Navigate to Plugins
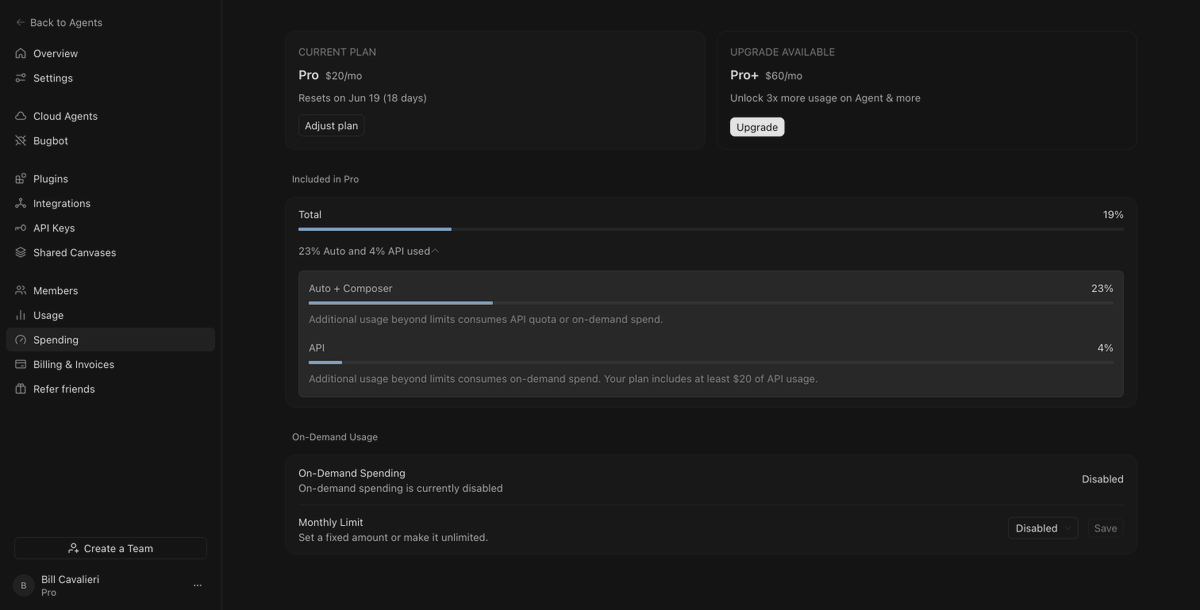Screen dimensions: 1200x610 [110, 179]
